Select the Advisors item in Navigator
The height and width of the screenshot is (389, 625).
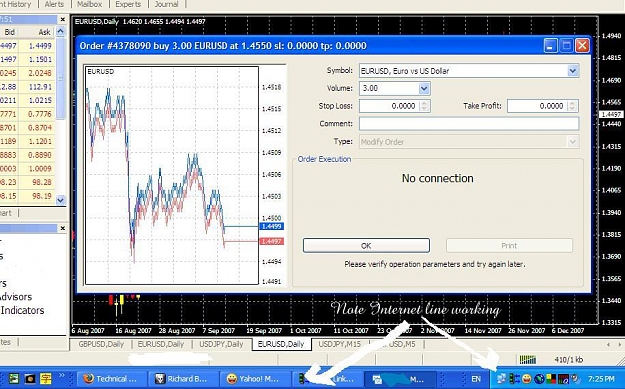(x=16, y=297)
